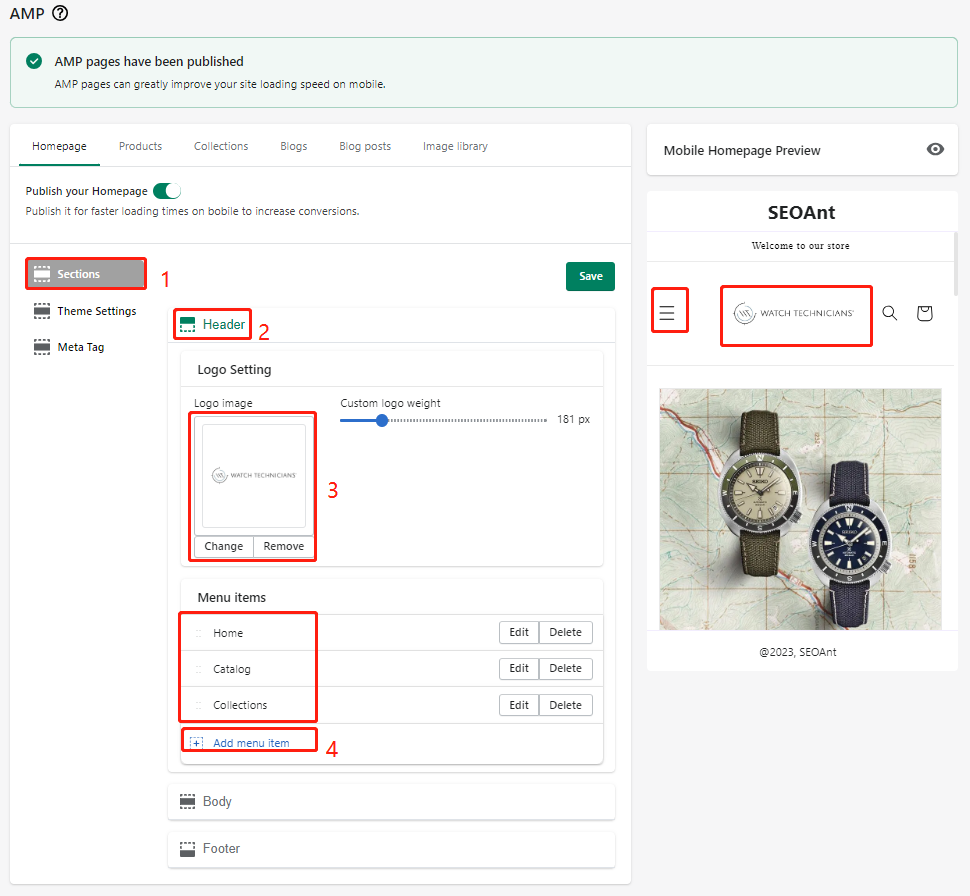
Task: Edit the Catalog menu item
Action: coord(519,668)
